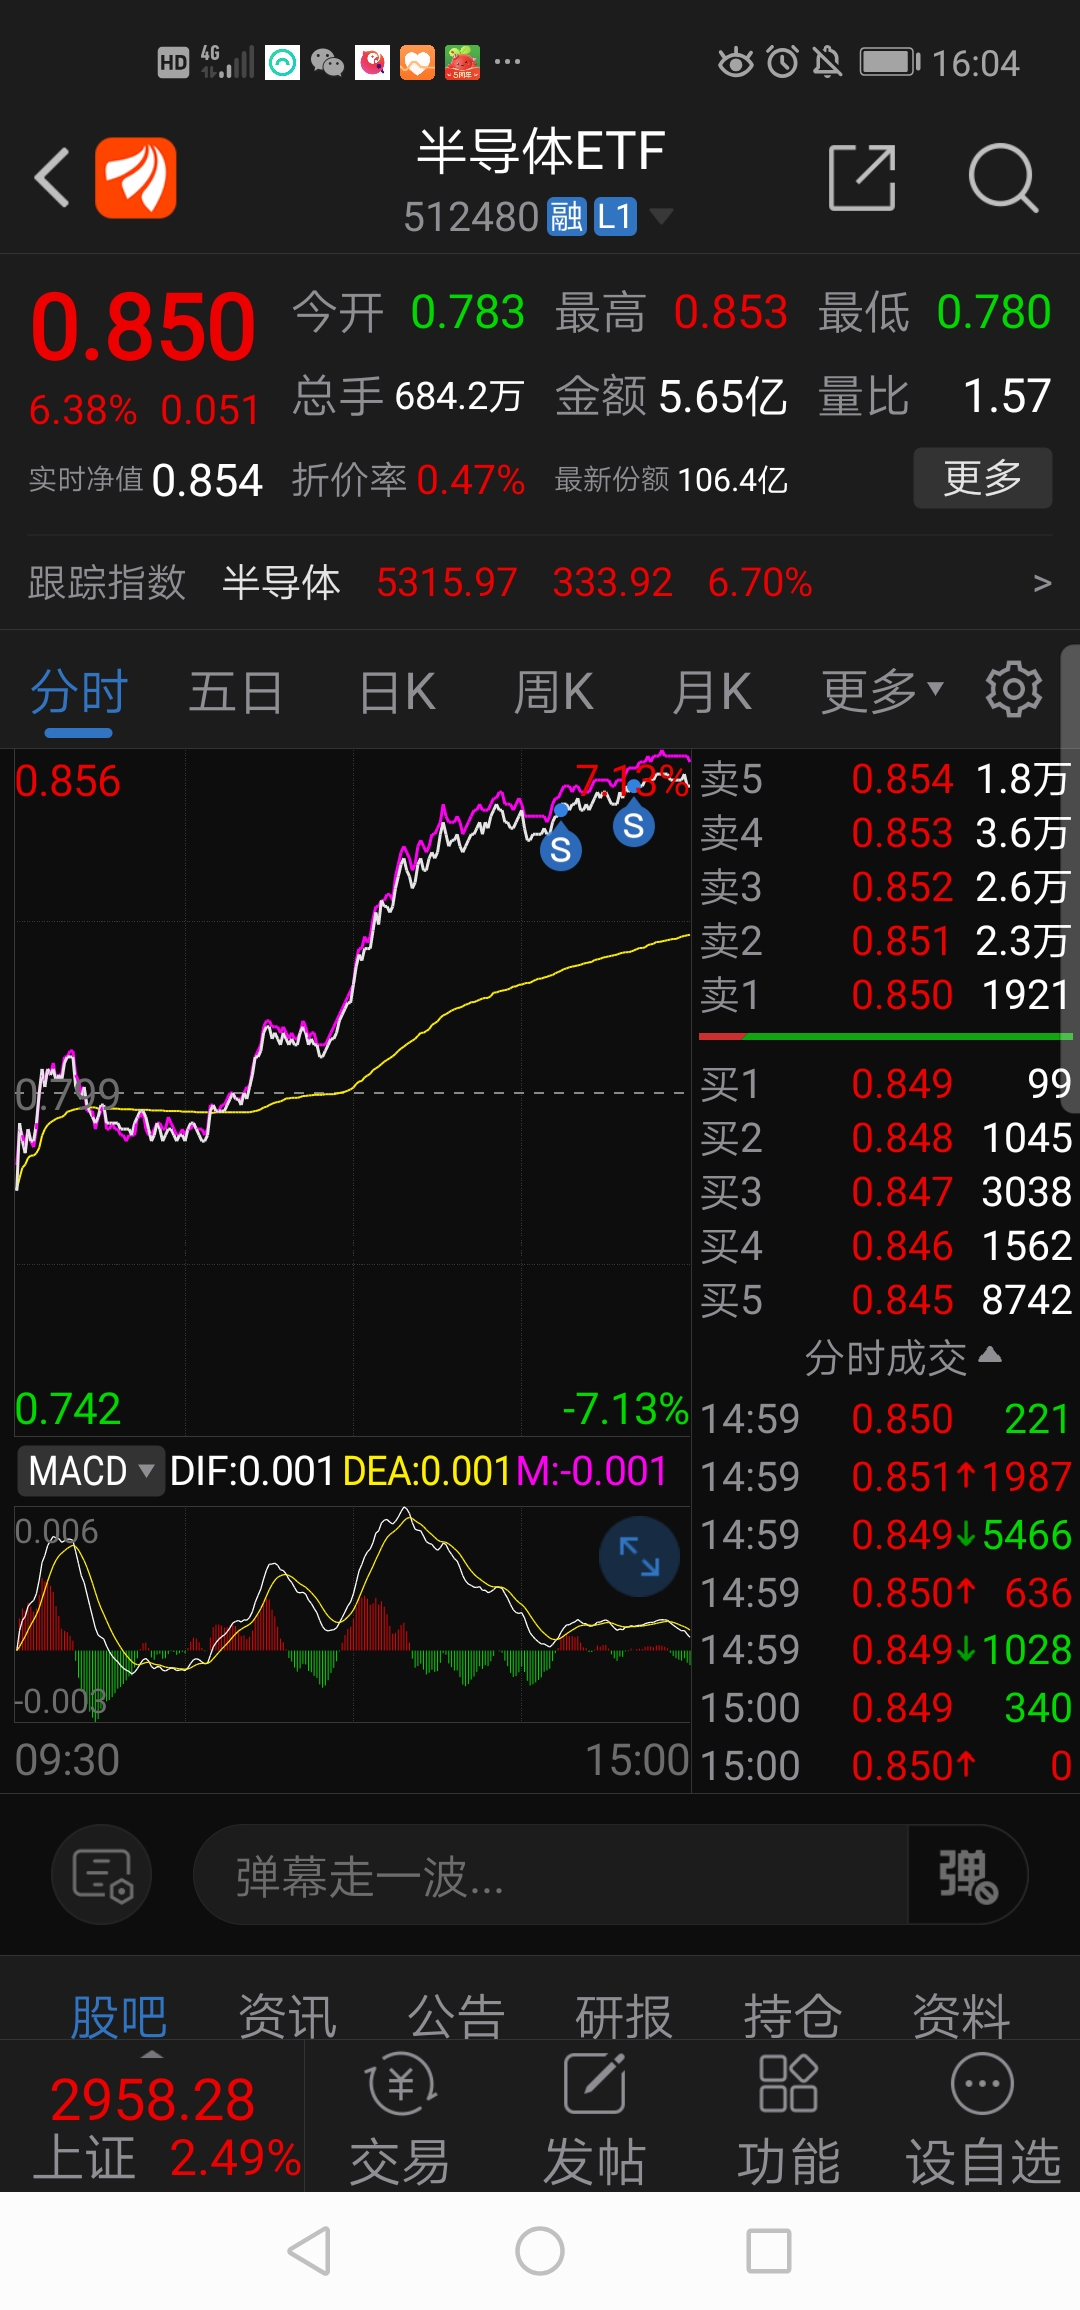Tap the back arrow icon

click(52, 178)
